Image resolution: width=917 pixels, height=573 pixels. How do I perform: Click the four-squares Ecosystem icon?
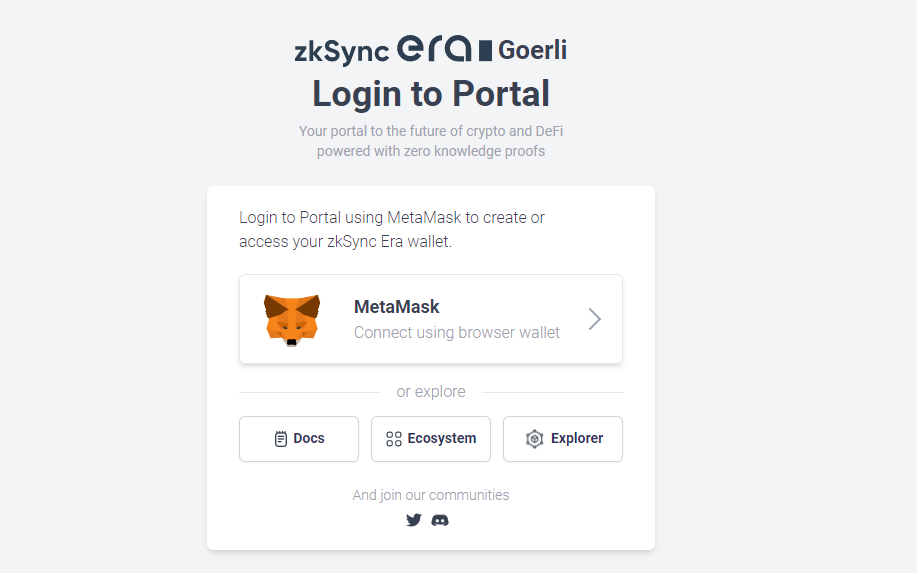(394, 439)
